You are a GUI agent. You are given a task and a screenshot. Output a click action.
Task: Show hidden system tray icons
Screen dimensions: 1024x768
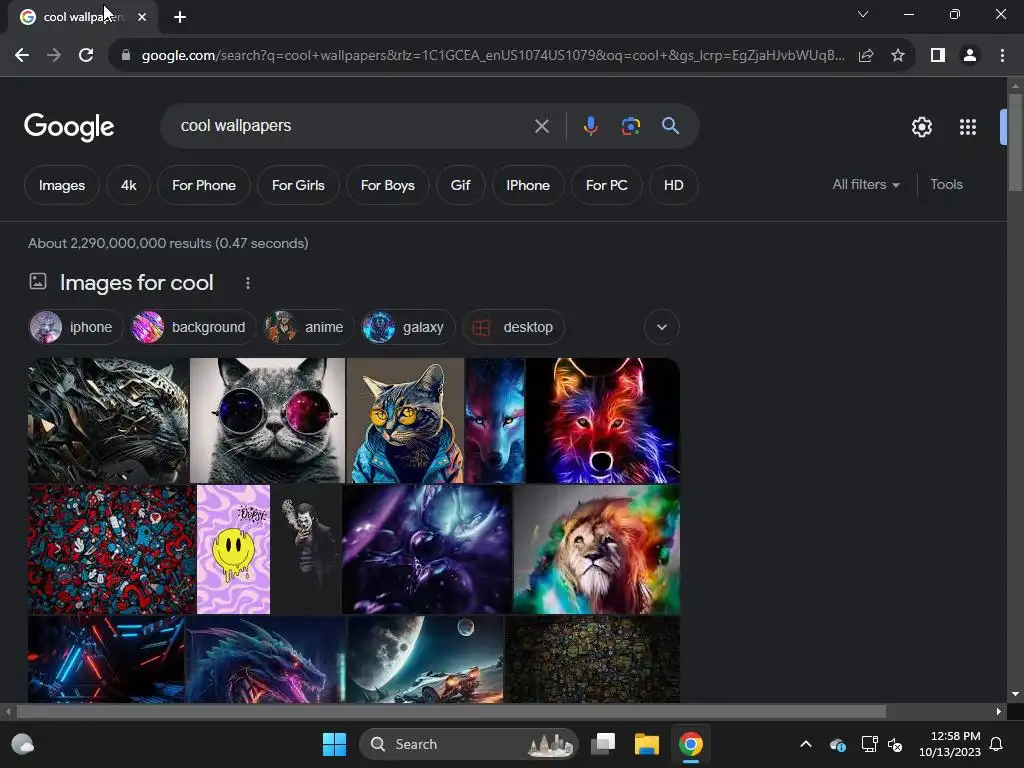tap(806, 744)
